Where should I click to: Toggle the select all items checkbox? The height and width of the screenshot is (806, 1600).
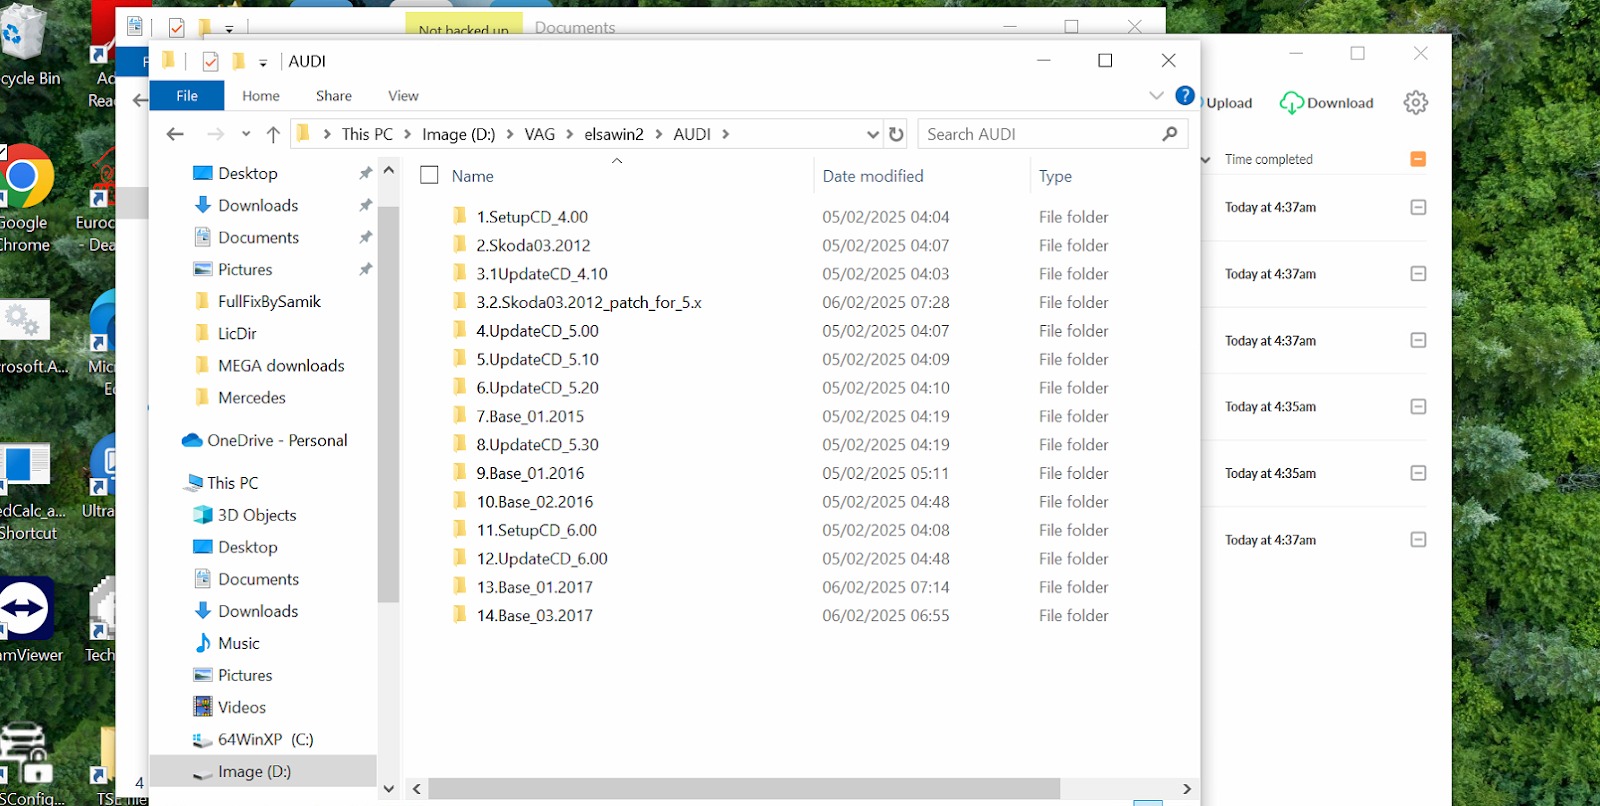430,175
